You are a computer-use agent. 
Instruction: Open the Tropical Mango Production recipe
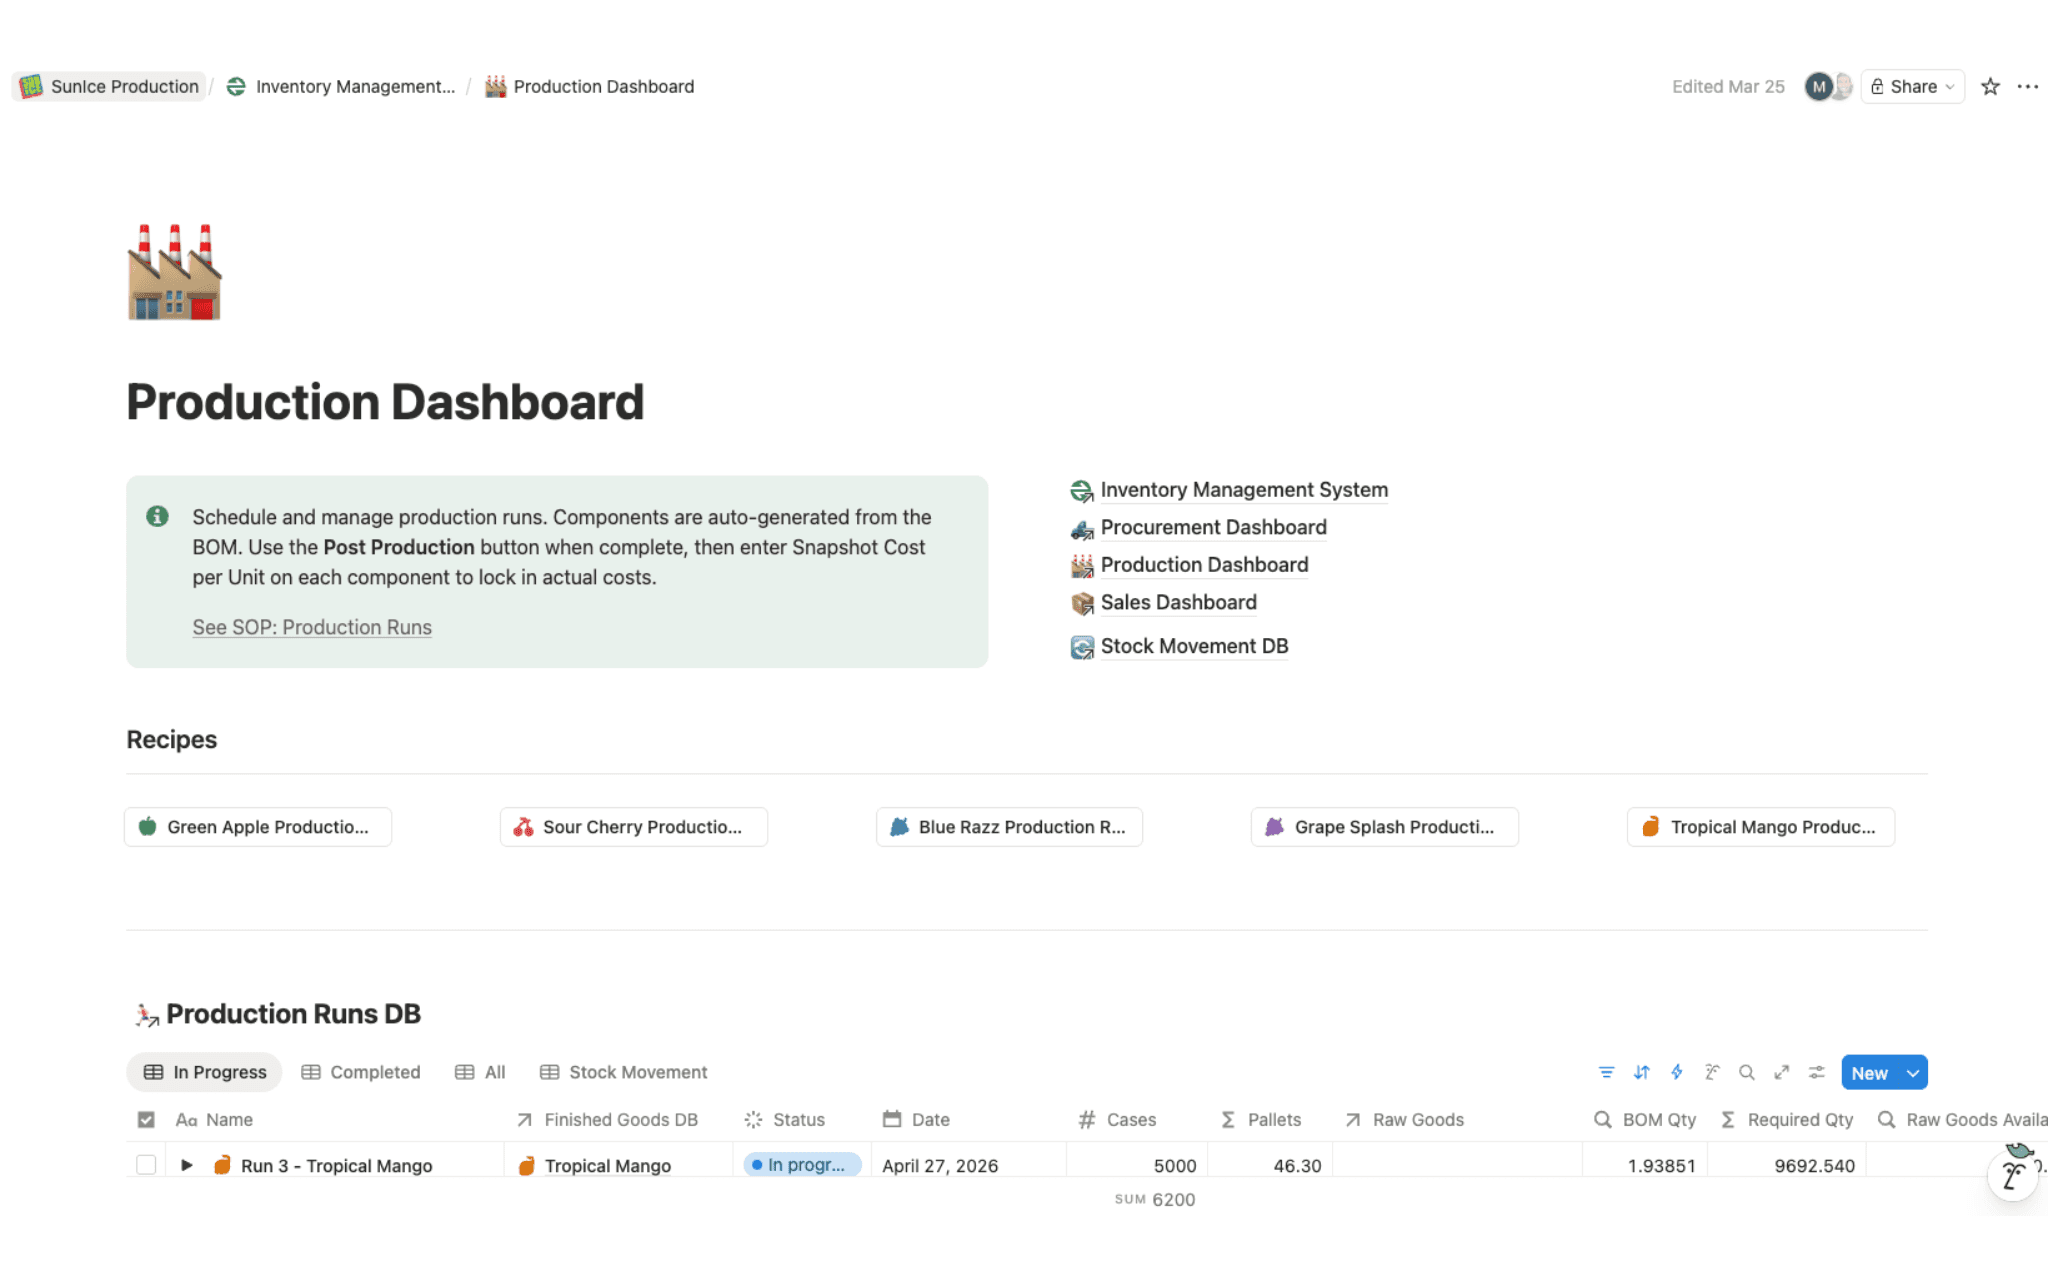1760,826
